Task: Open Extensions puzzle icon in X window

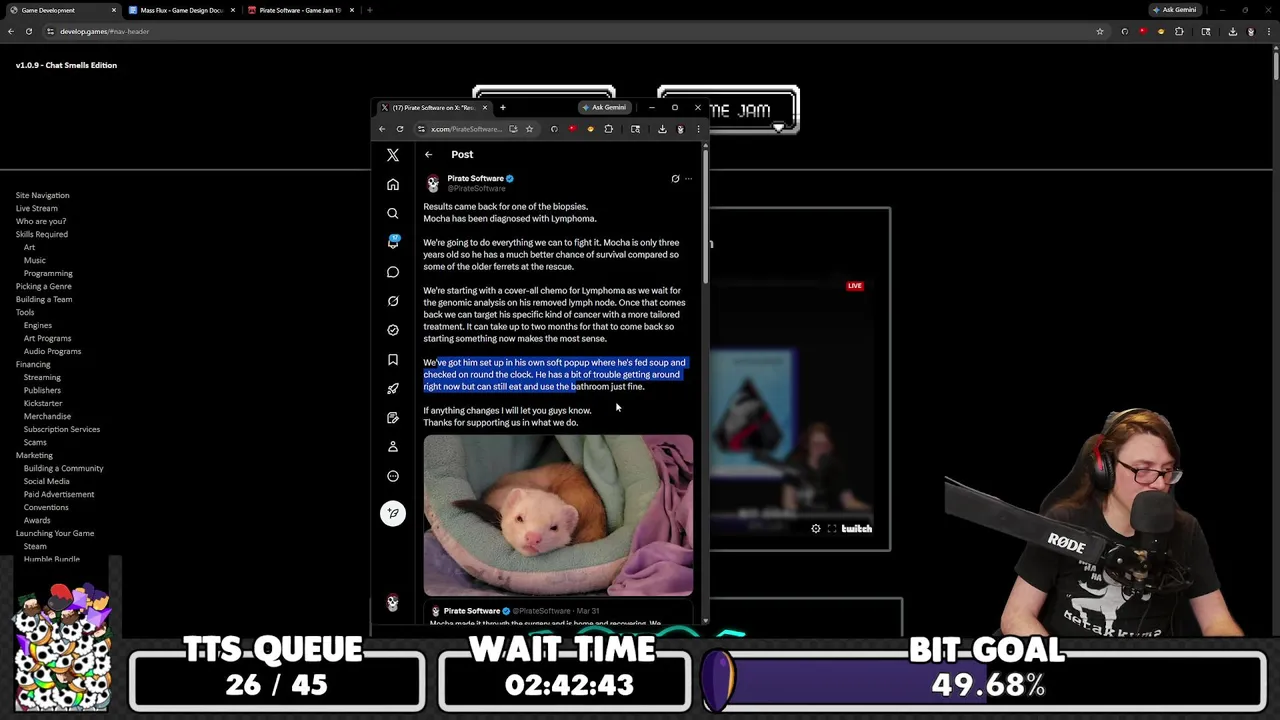Action: 608,129
